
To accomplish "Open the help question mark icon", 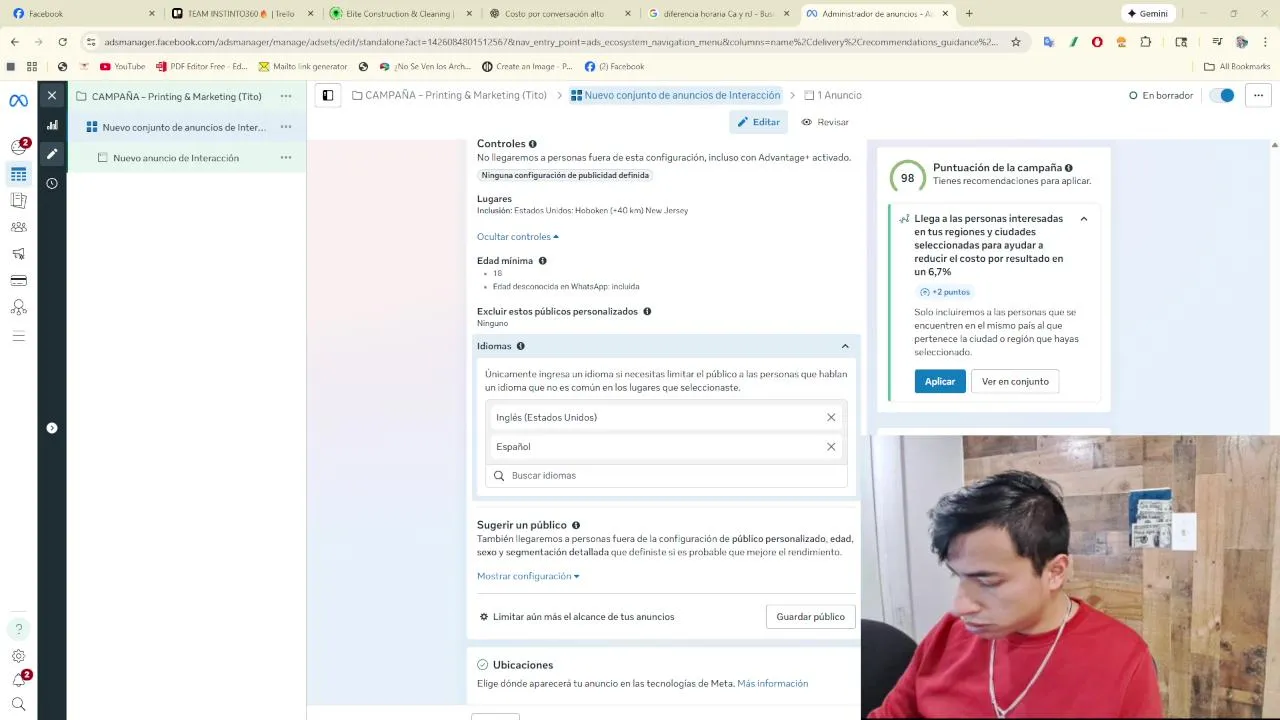I will click(x=18, y=629).
